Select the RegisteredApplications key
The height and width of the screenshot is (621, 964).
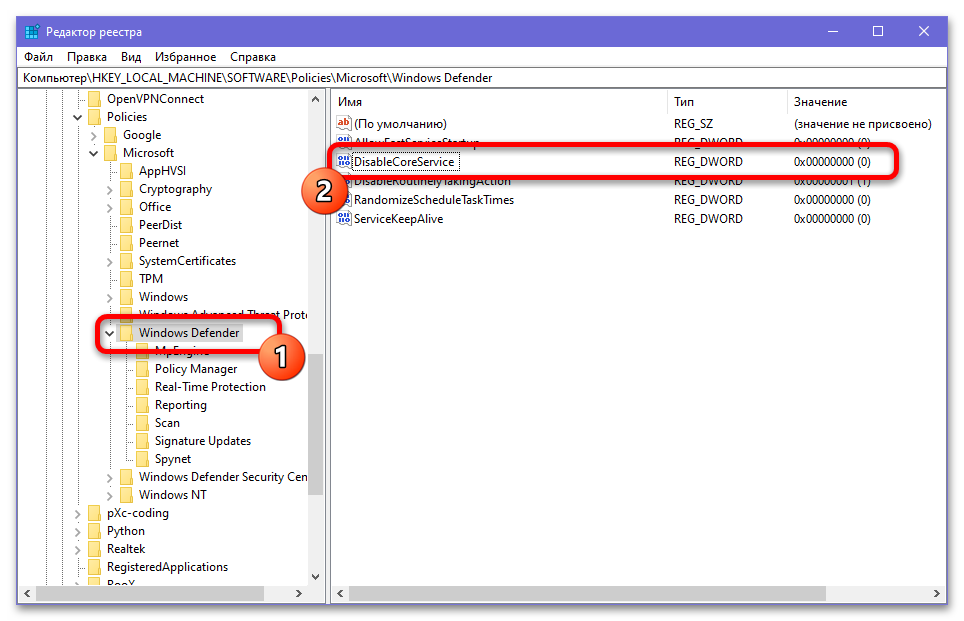click(x=167, y=567)
